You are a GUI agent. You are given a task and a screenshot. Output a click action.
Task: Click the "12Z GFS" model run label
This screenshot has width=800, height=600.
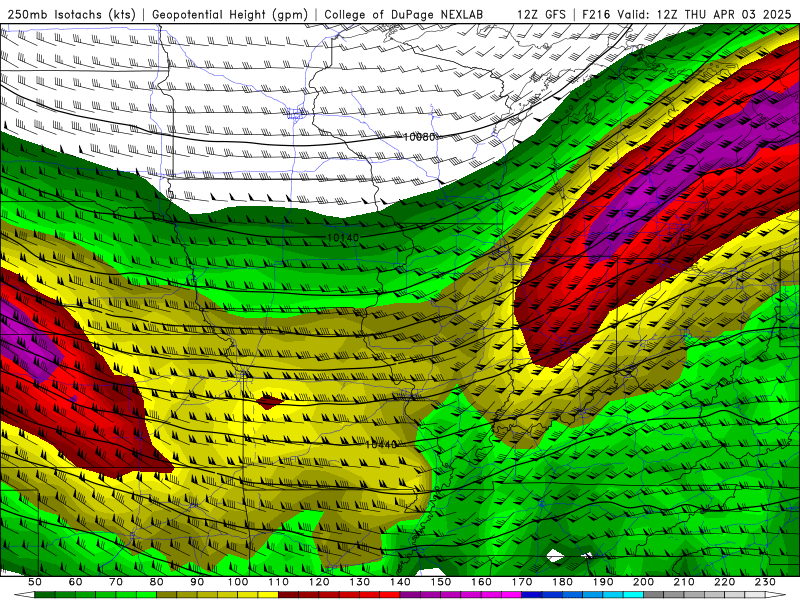click(x=541, y=14)
